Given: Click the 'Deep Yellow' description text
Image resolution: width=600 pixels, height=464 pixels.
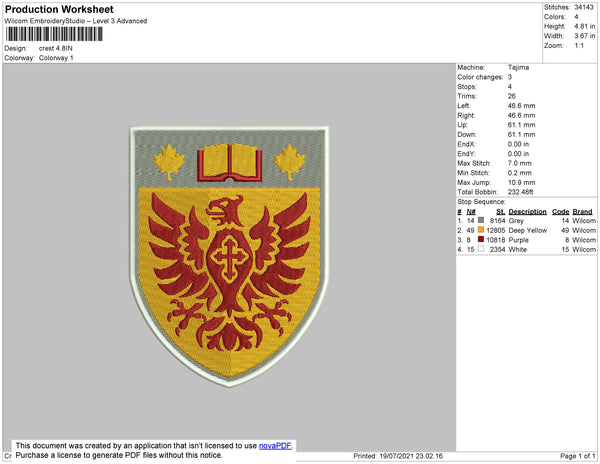Looking at the screenshot, I should [528, 230].
